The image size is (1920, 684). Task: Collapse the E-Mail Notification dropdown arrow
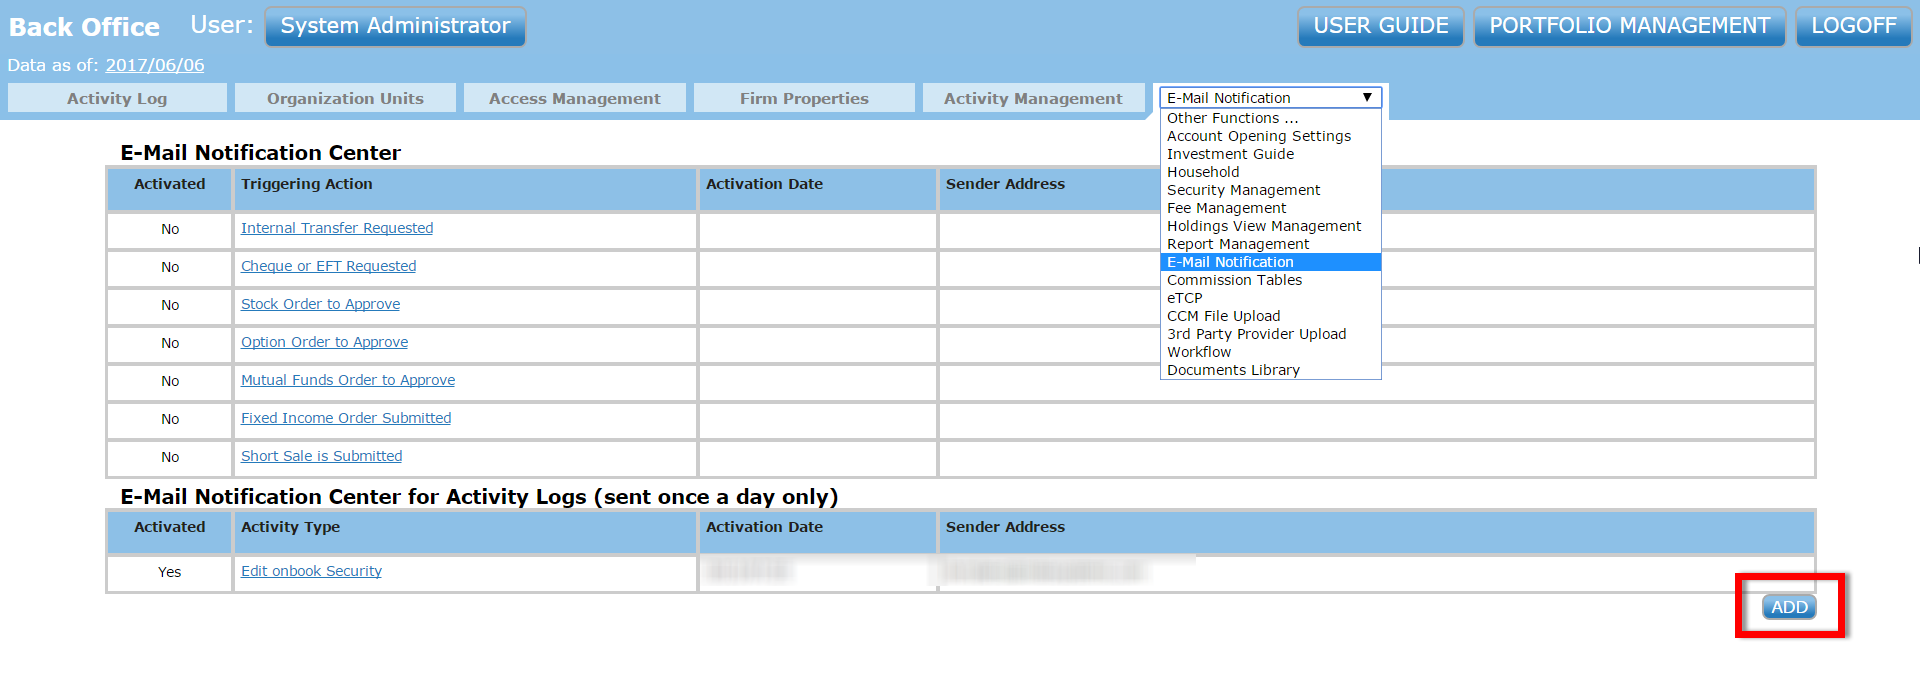tap(1367, 98)
